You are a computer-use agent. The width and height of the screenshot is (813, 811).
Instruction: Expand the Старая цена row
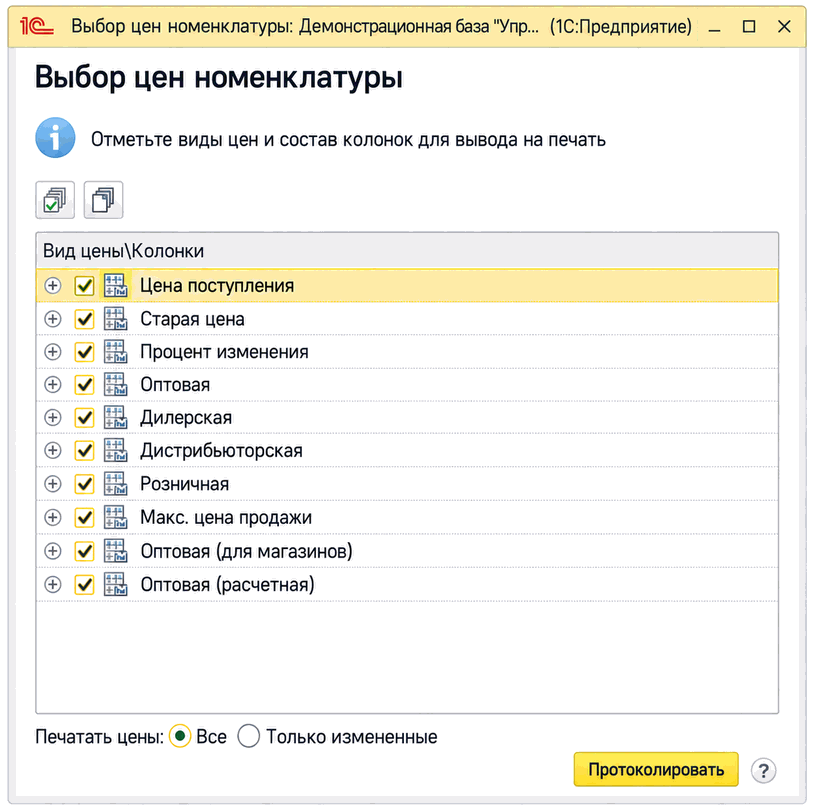52,319
